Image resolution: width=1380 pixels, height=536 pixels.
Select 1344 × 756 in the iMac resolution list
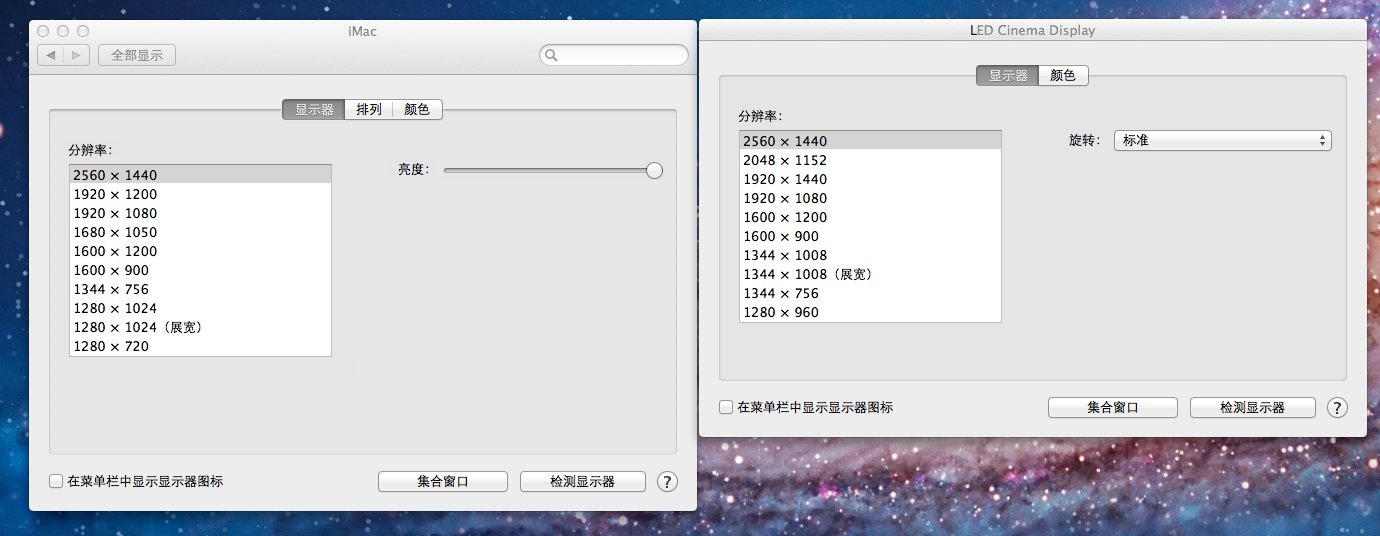coord(200,289)
